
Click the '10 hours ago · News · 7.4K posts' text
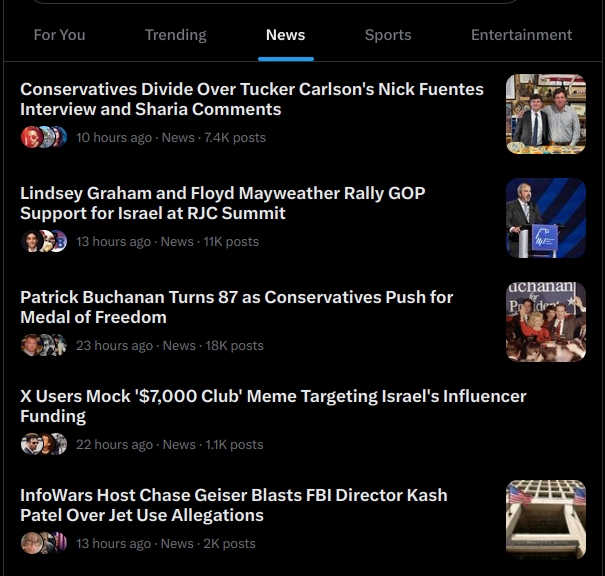(x=171, y=138)
